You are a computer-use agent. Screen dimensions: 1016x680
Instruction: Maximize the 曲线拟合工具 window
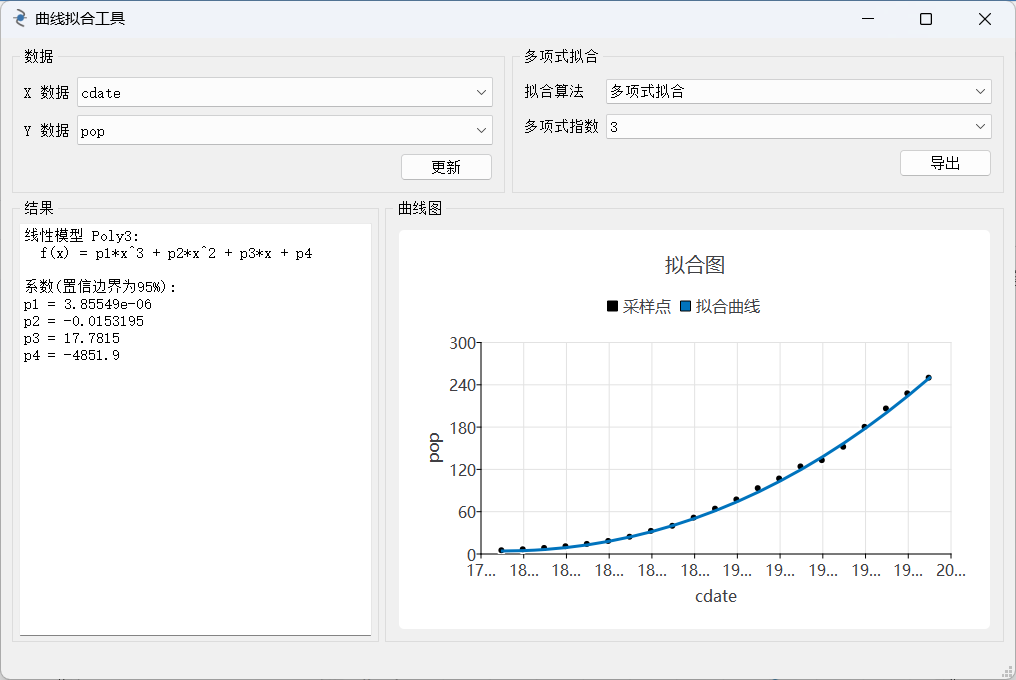pos(926,19)
